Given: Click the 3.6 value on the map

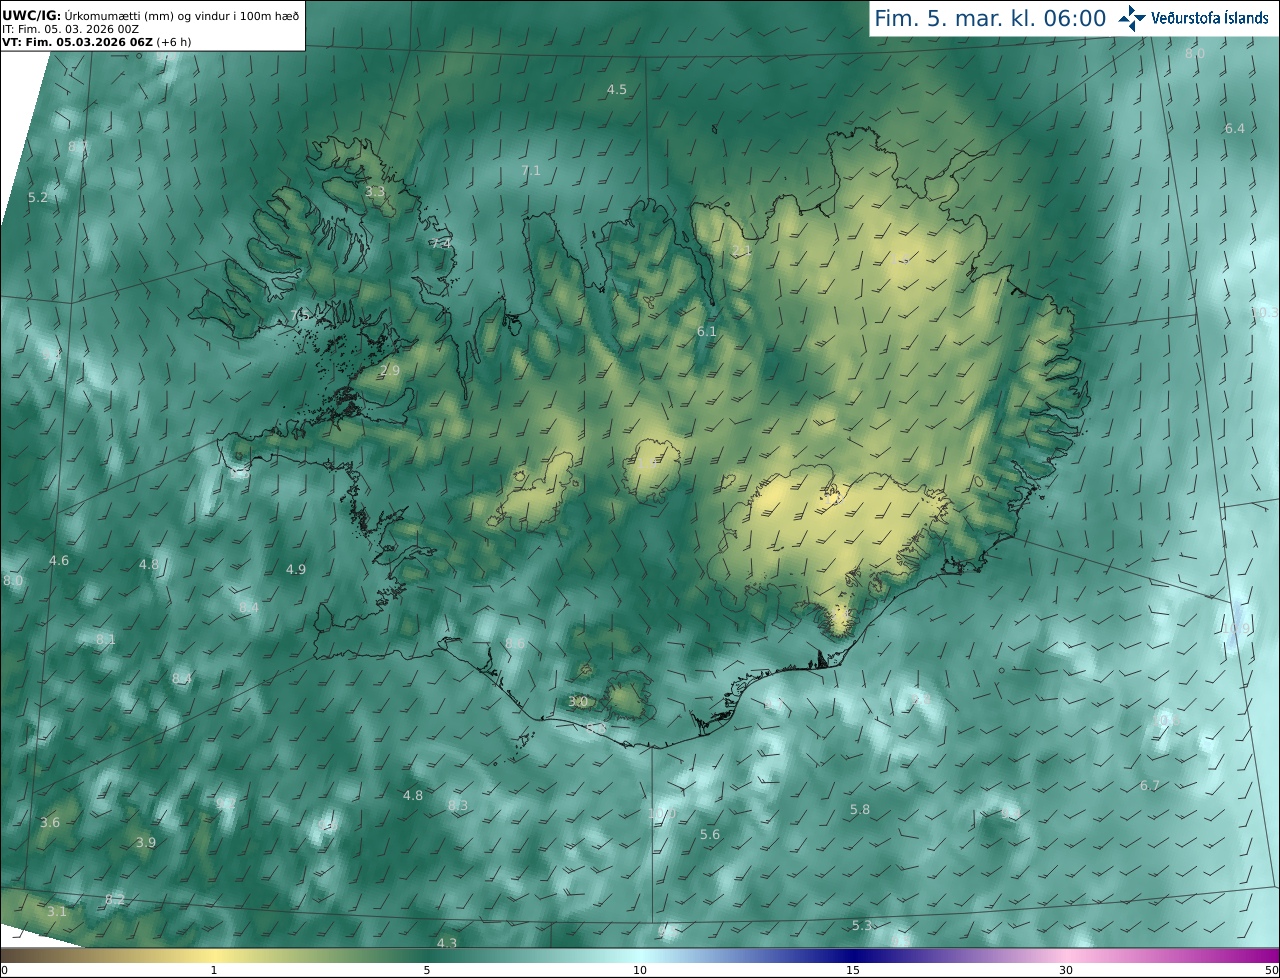Looking at the screenshot, I should pos(50,822).
